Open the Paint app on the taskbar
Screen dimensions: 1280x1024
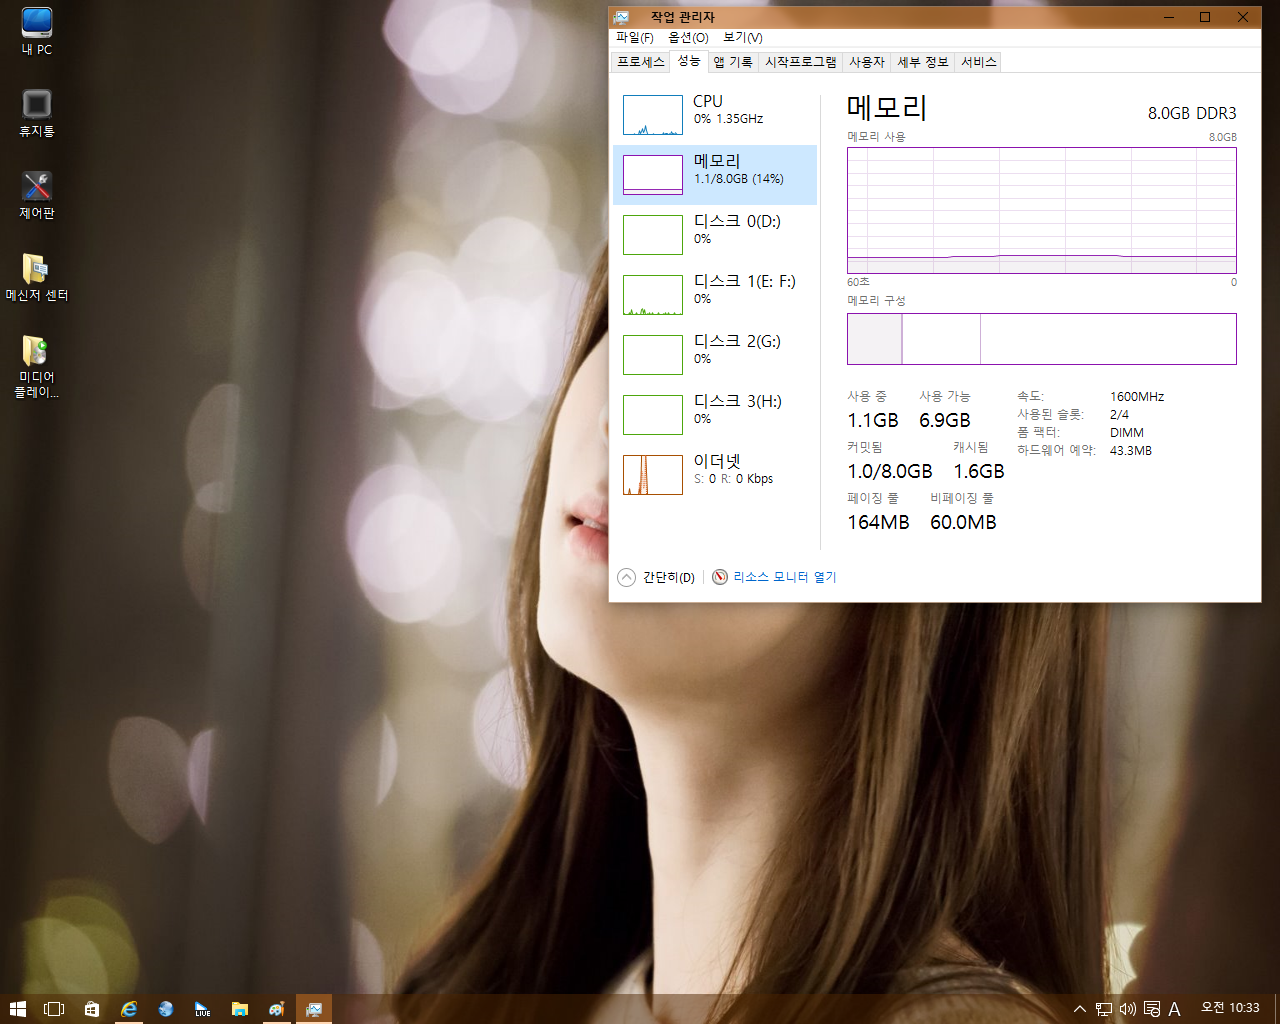tap(277, 1009)
